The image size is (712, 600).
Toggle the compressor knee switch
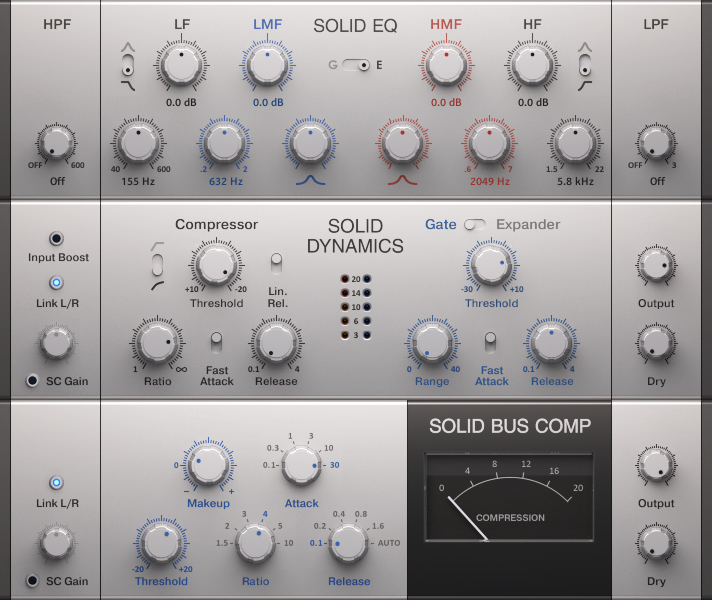(x=157, y=265)
